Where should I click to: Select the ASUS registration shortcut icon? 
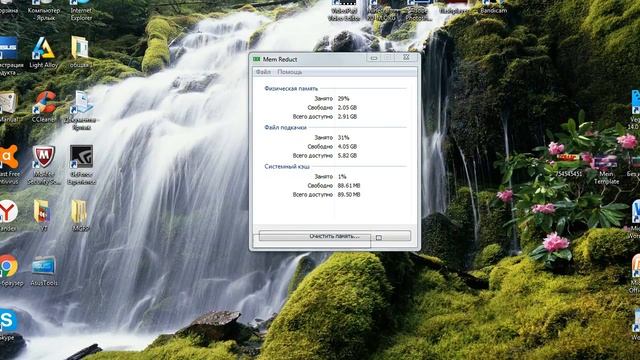pyautogui.click(x=8, y=56)
